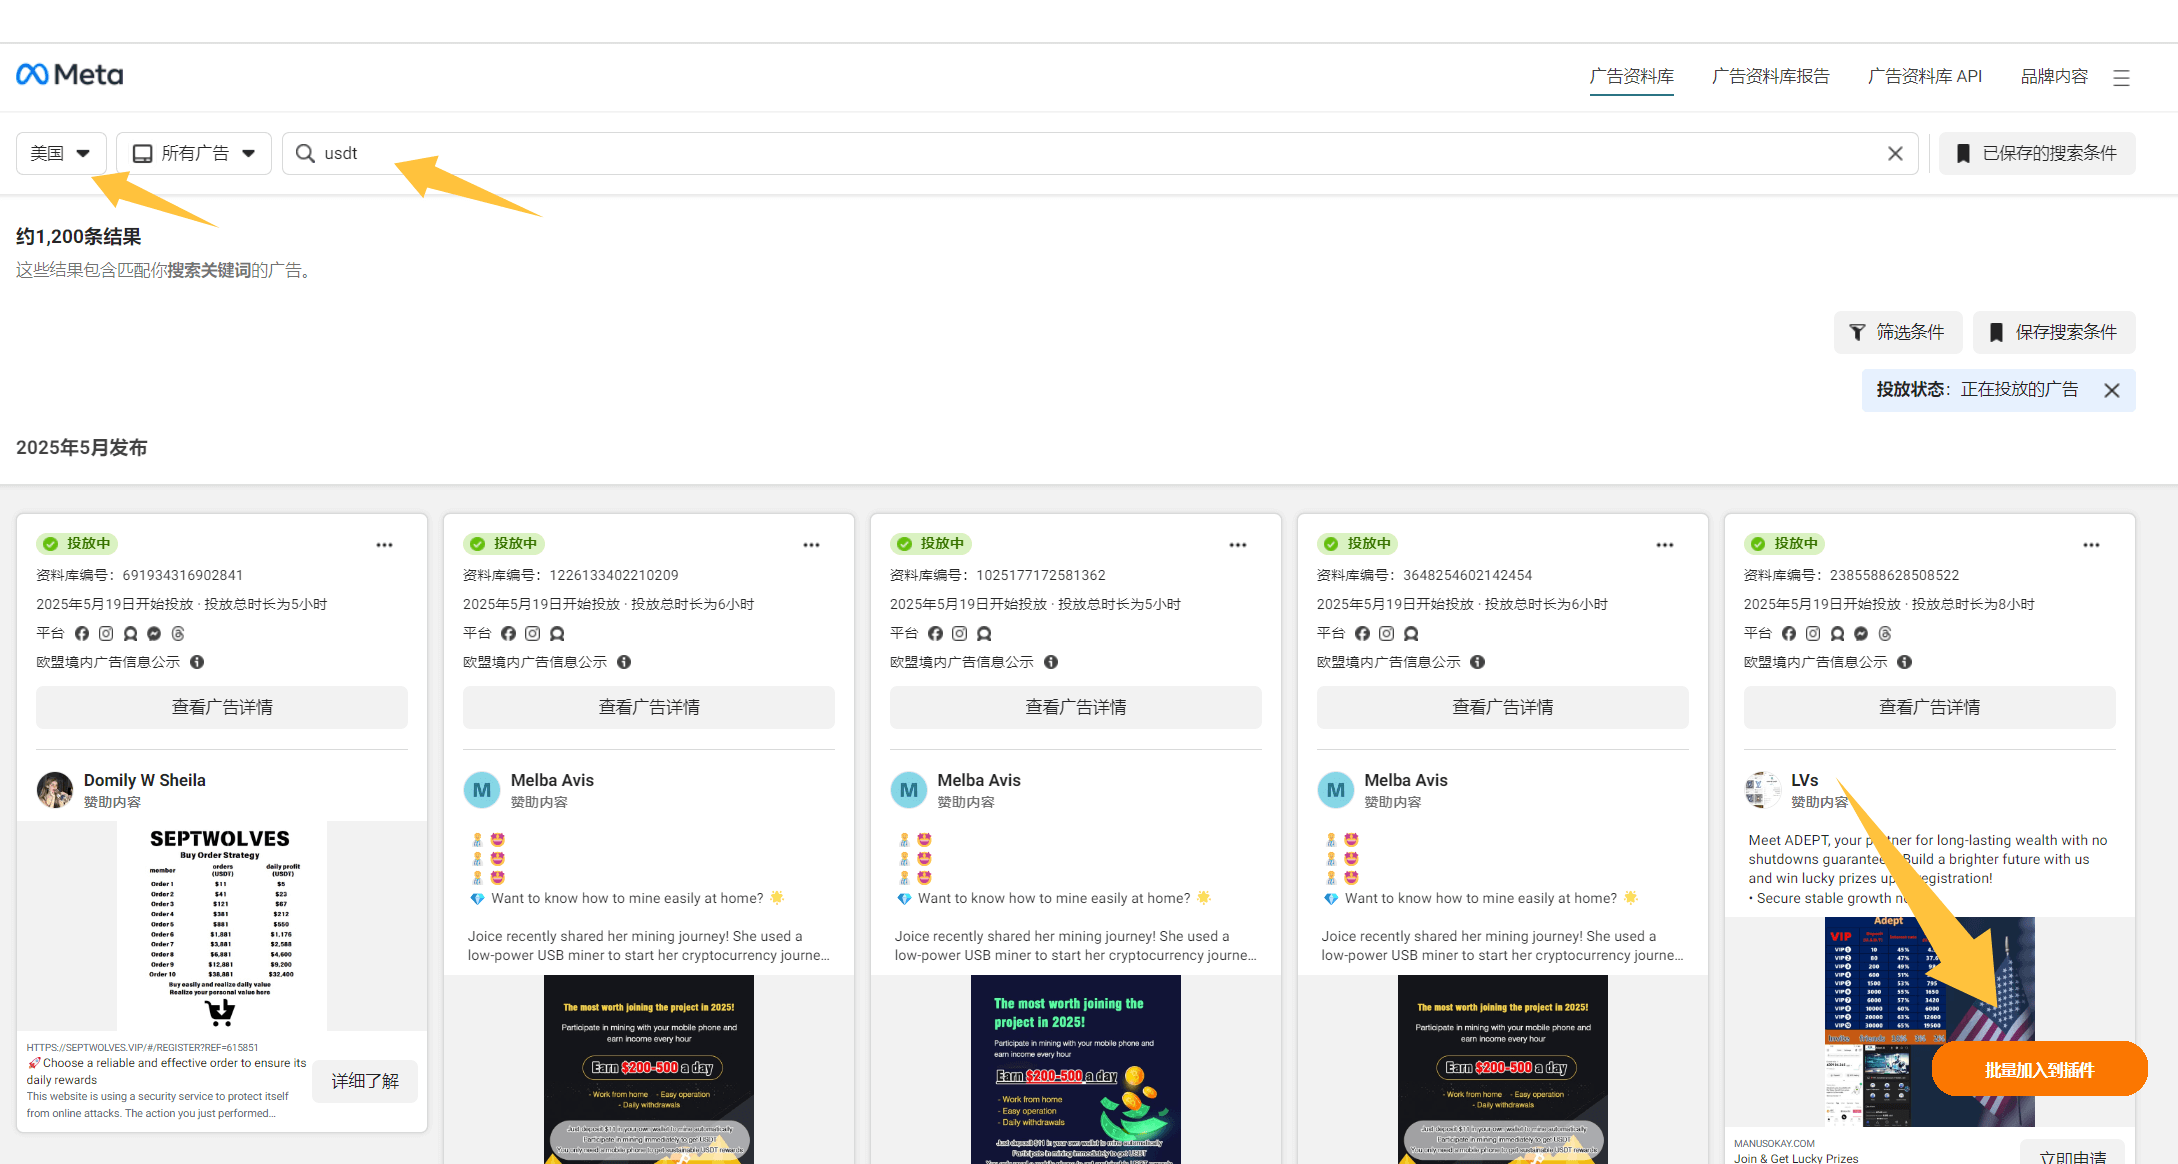Image resolution: width=2178 pixels, height=1164 pixels.
Task: Click EU ad info icon on ad 1226133402210209
Action: click(624, 662)
